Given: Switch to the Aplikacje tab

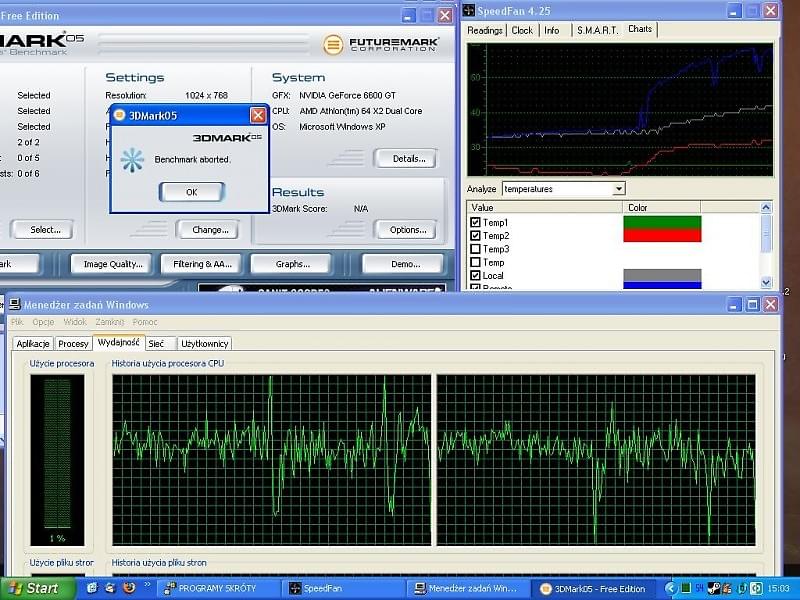Looking at the screenshot, I should pyautogui.click(x=33, y=343).
